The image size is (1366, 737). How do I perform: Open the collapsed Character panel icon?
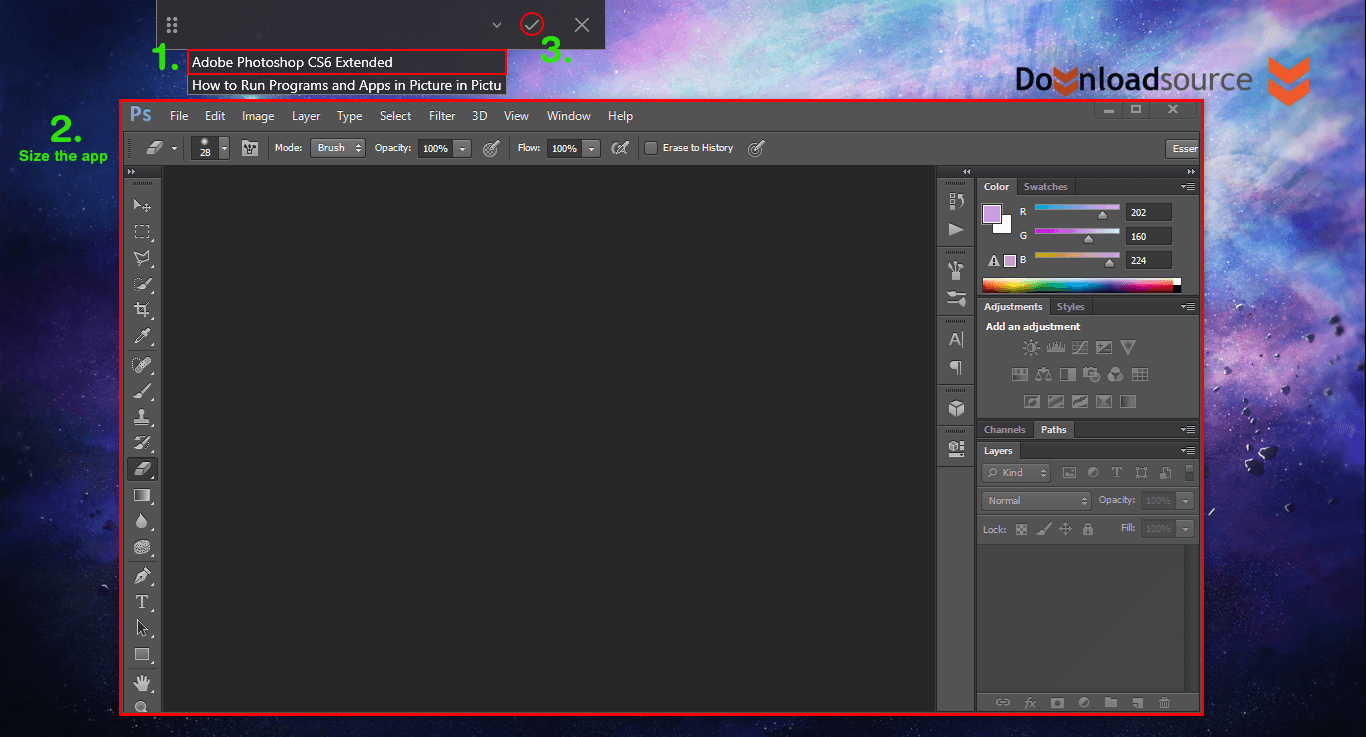[x=956, y=339]
